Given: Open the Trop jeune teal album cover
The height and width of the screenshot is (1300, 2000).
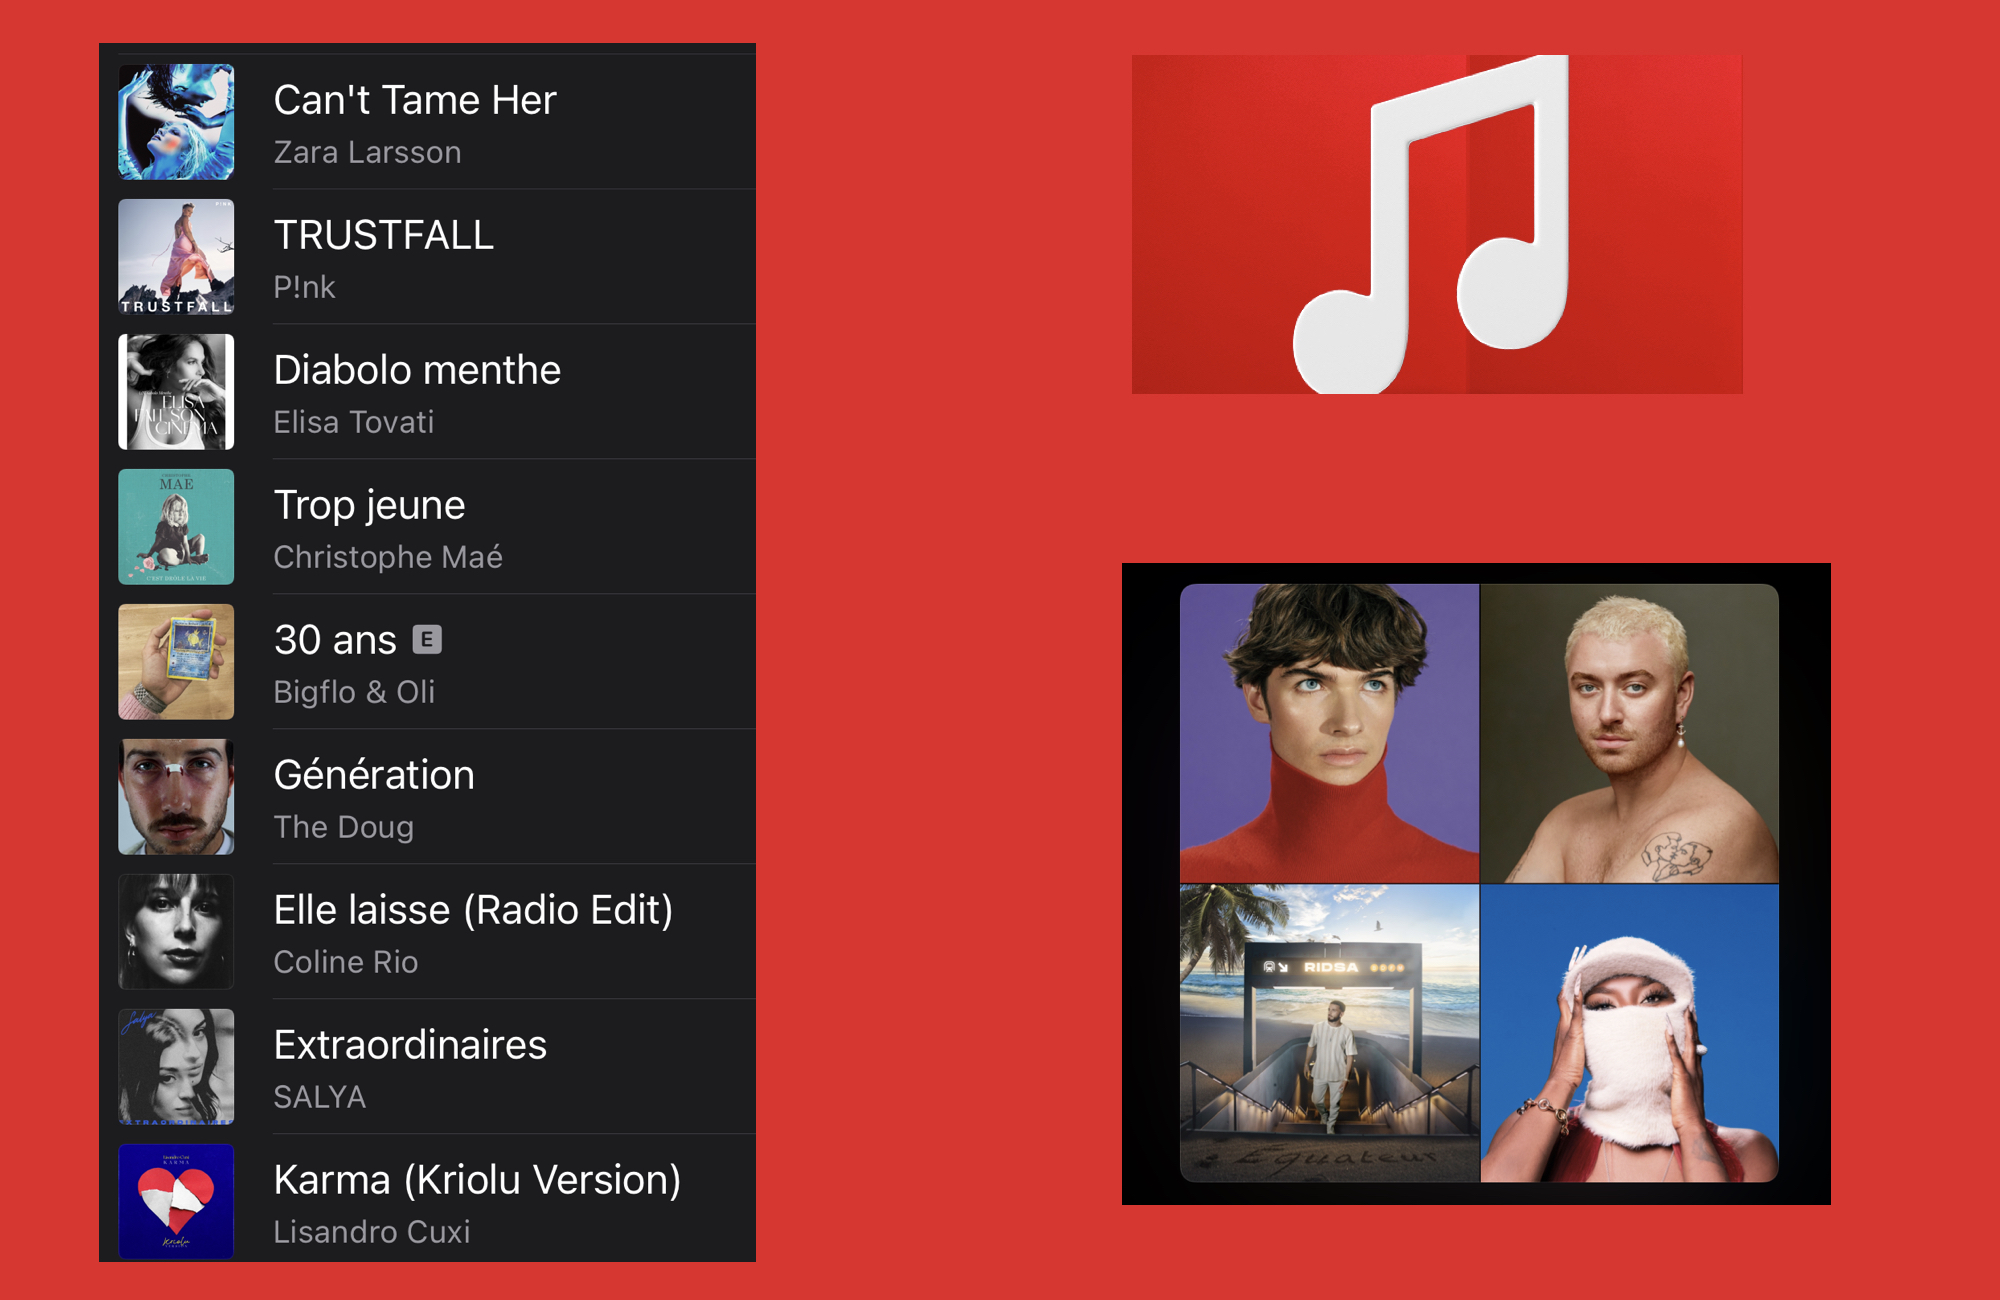Looking at the screenshot, I should pyautogui.click(x=176, y=527).
